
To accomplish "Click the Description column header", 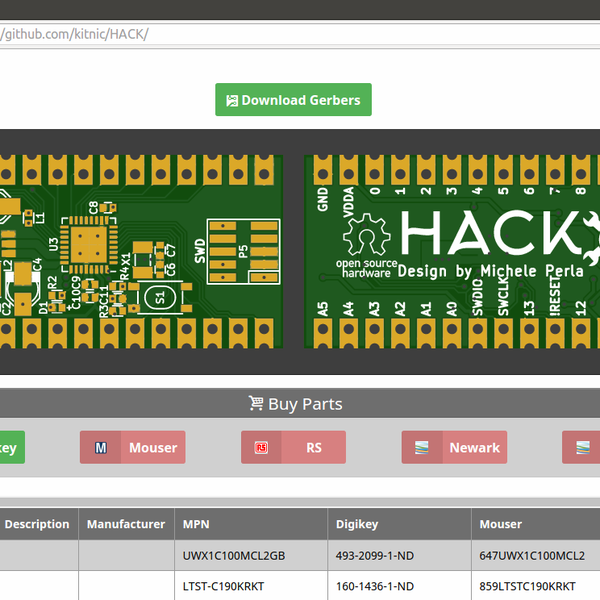I will [x=37, y=524].
